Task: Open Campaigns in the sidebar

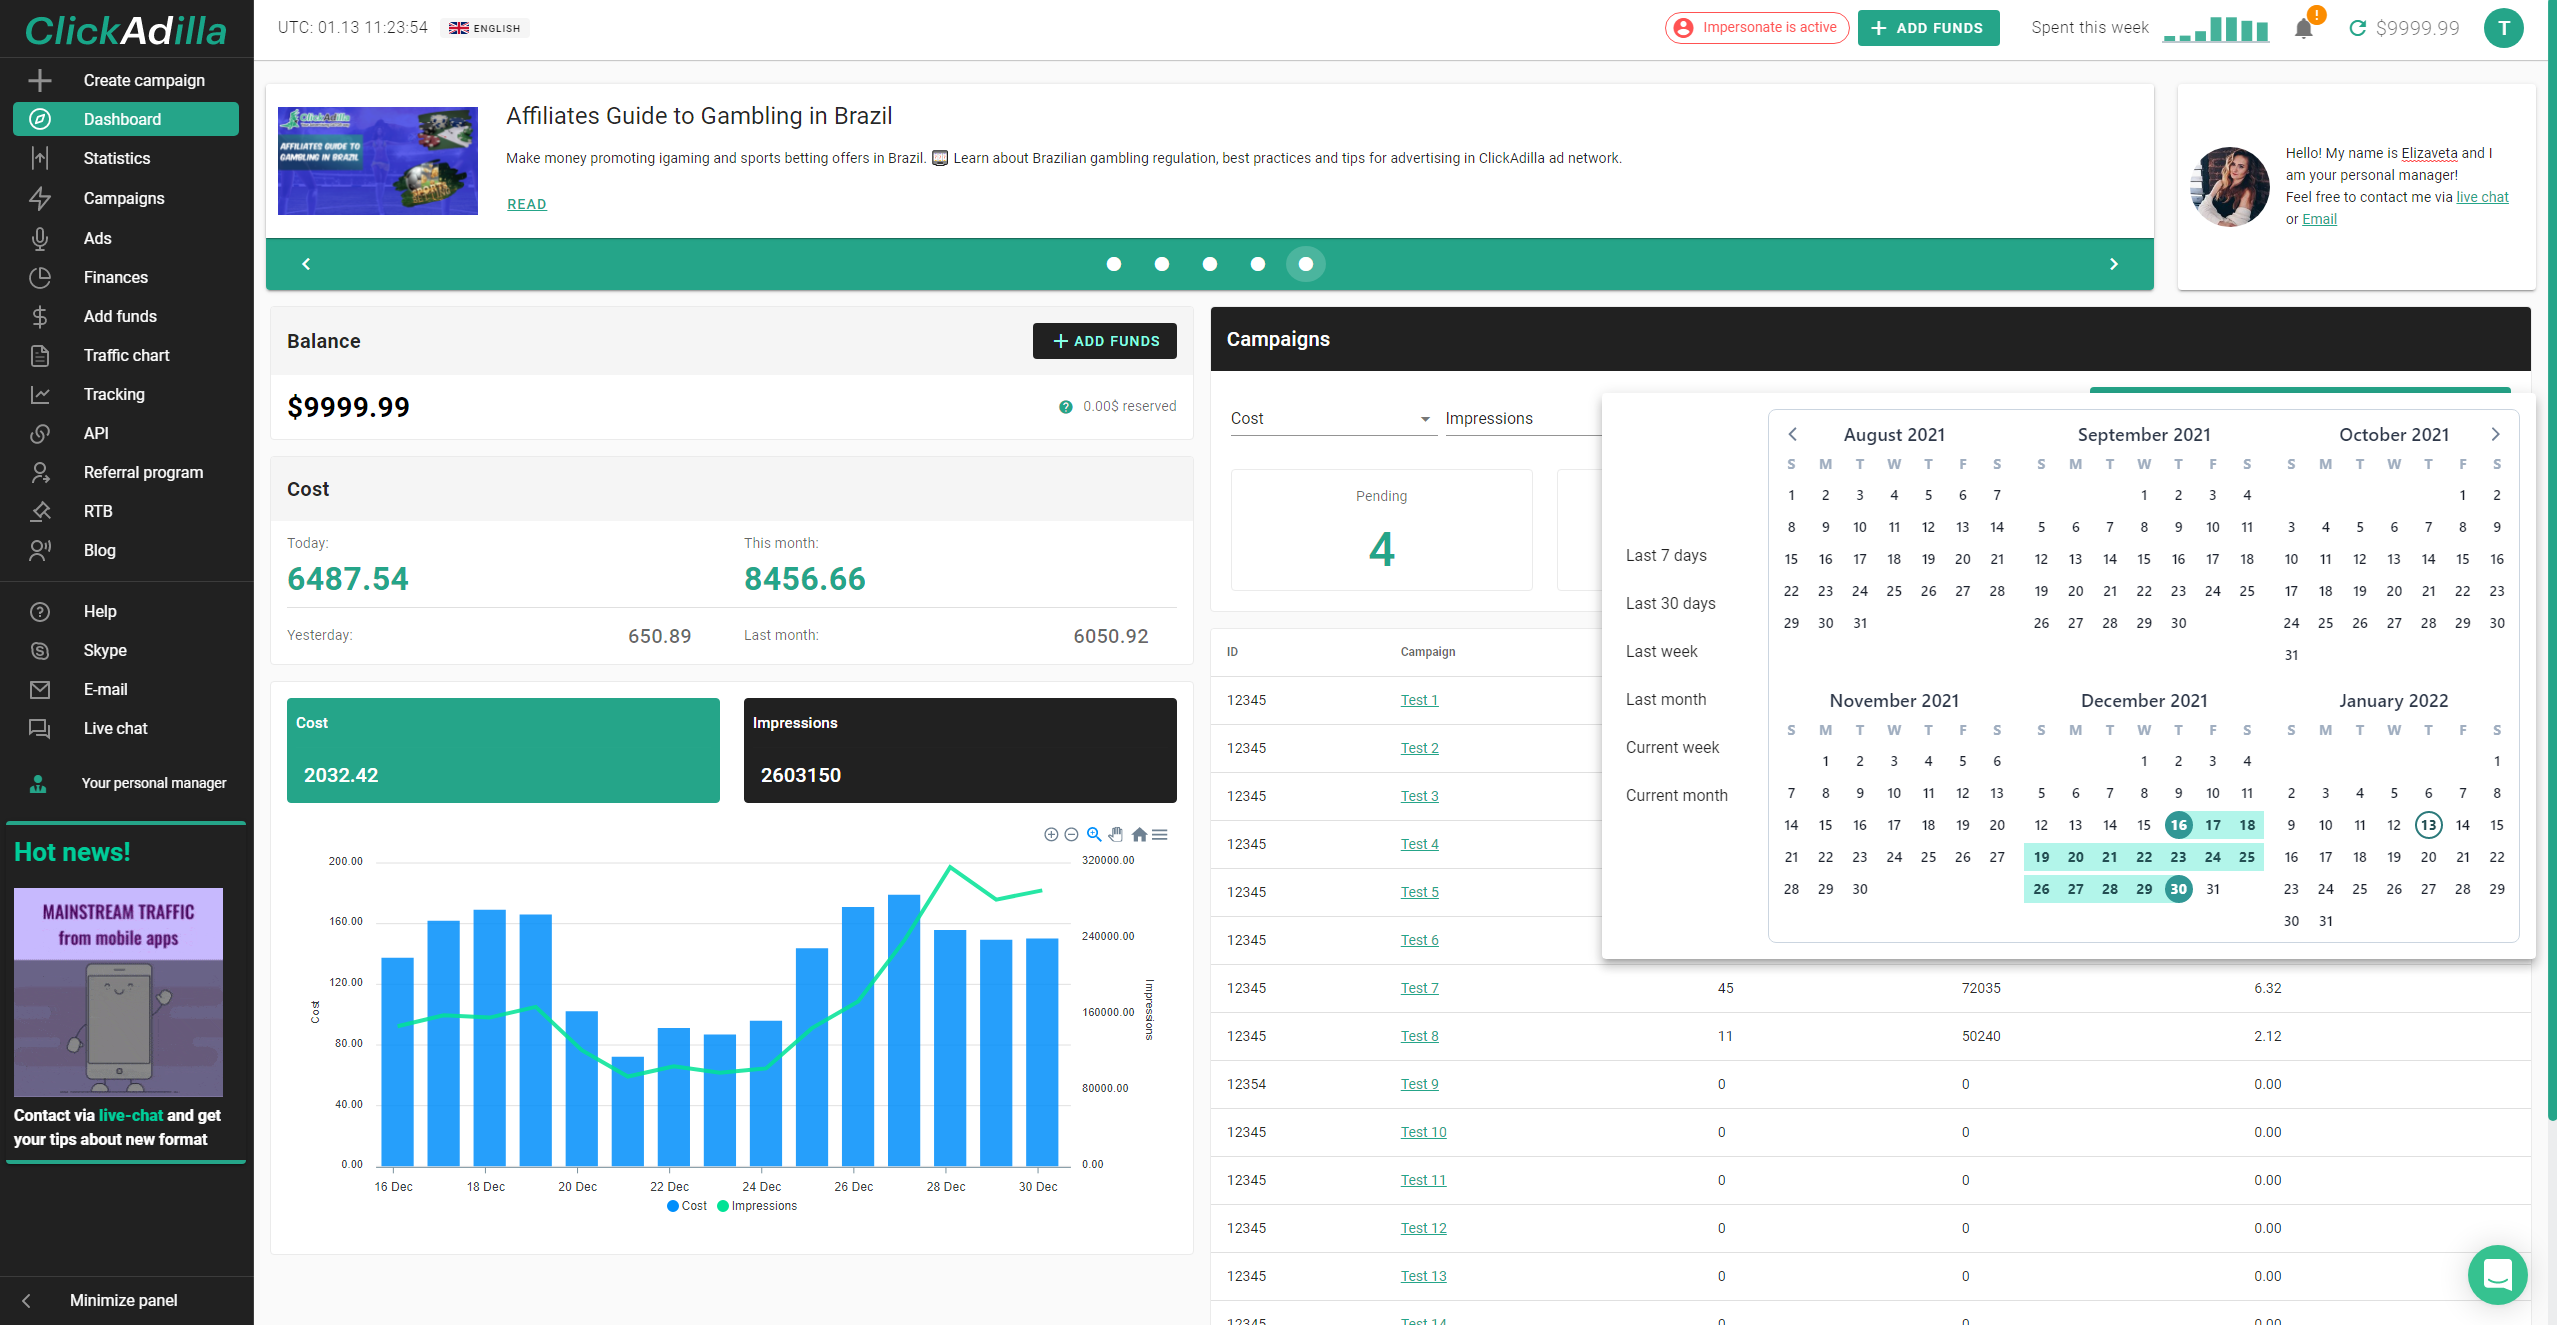Action: point(124,198)
